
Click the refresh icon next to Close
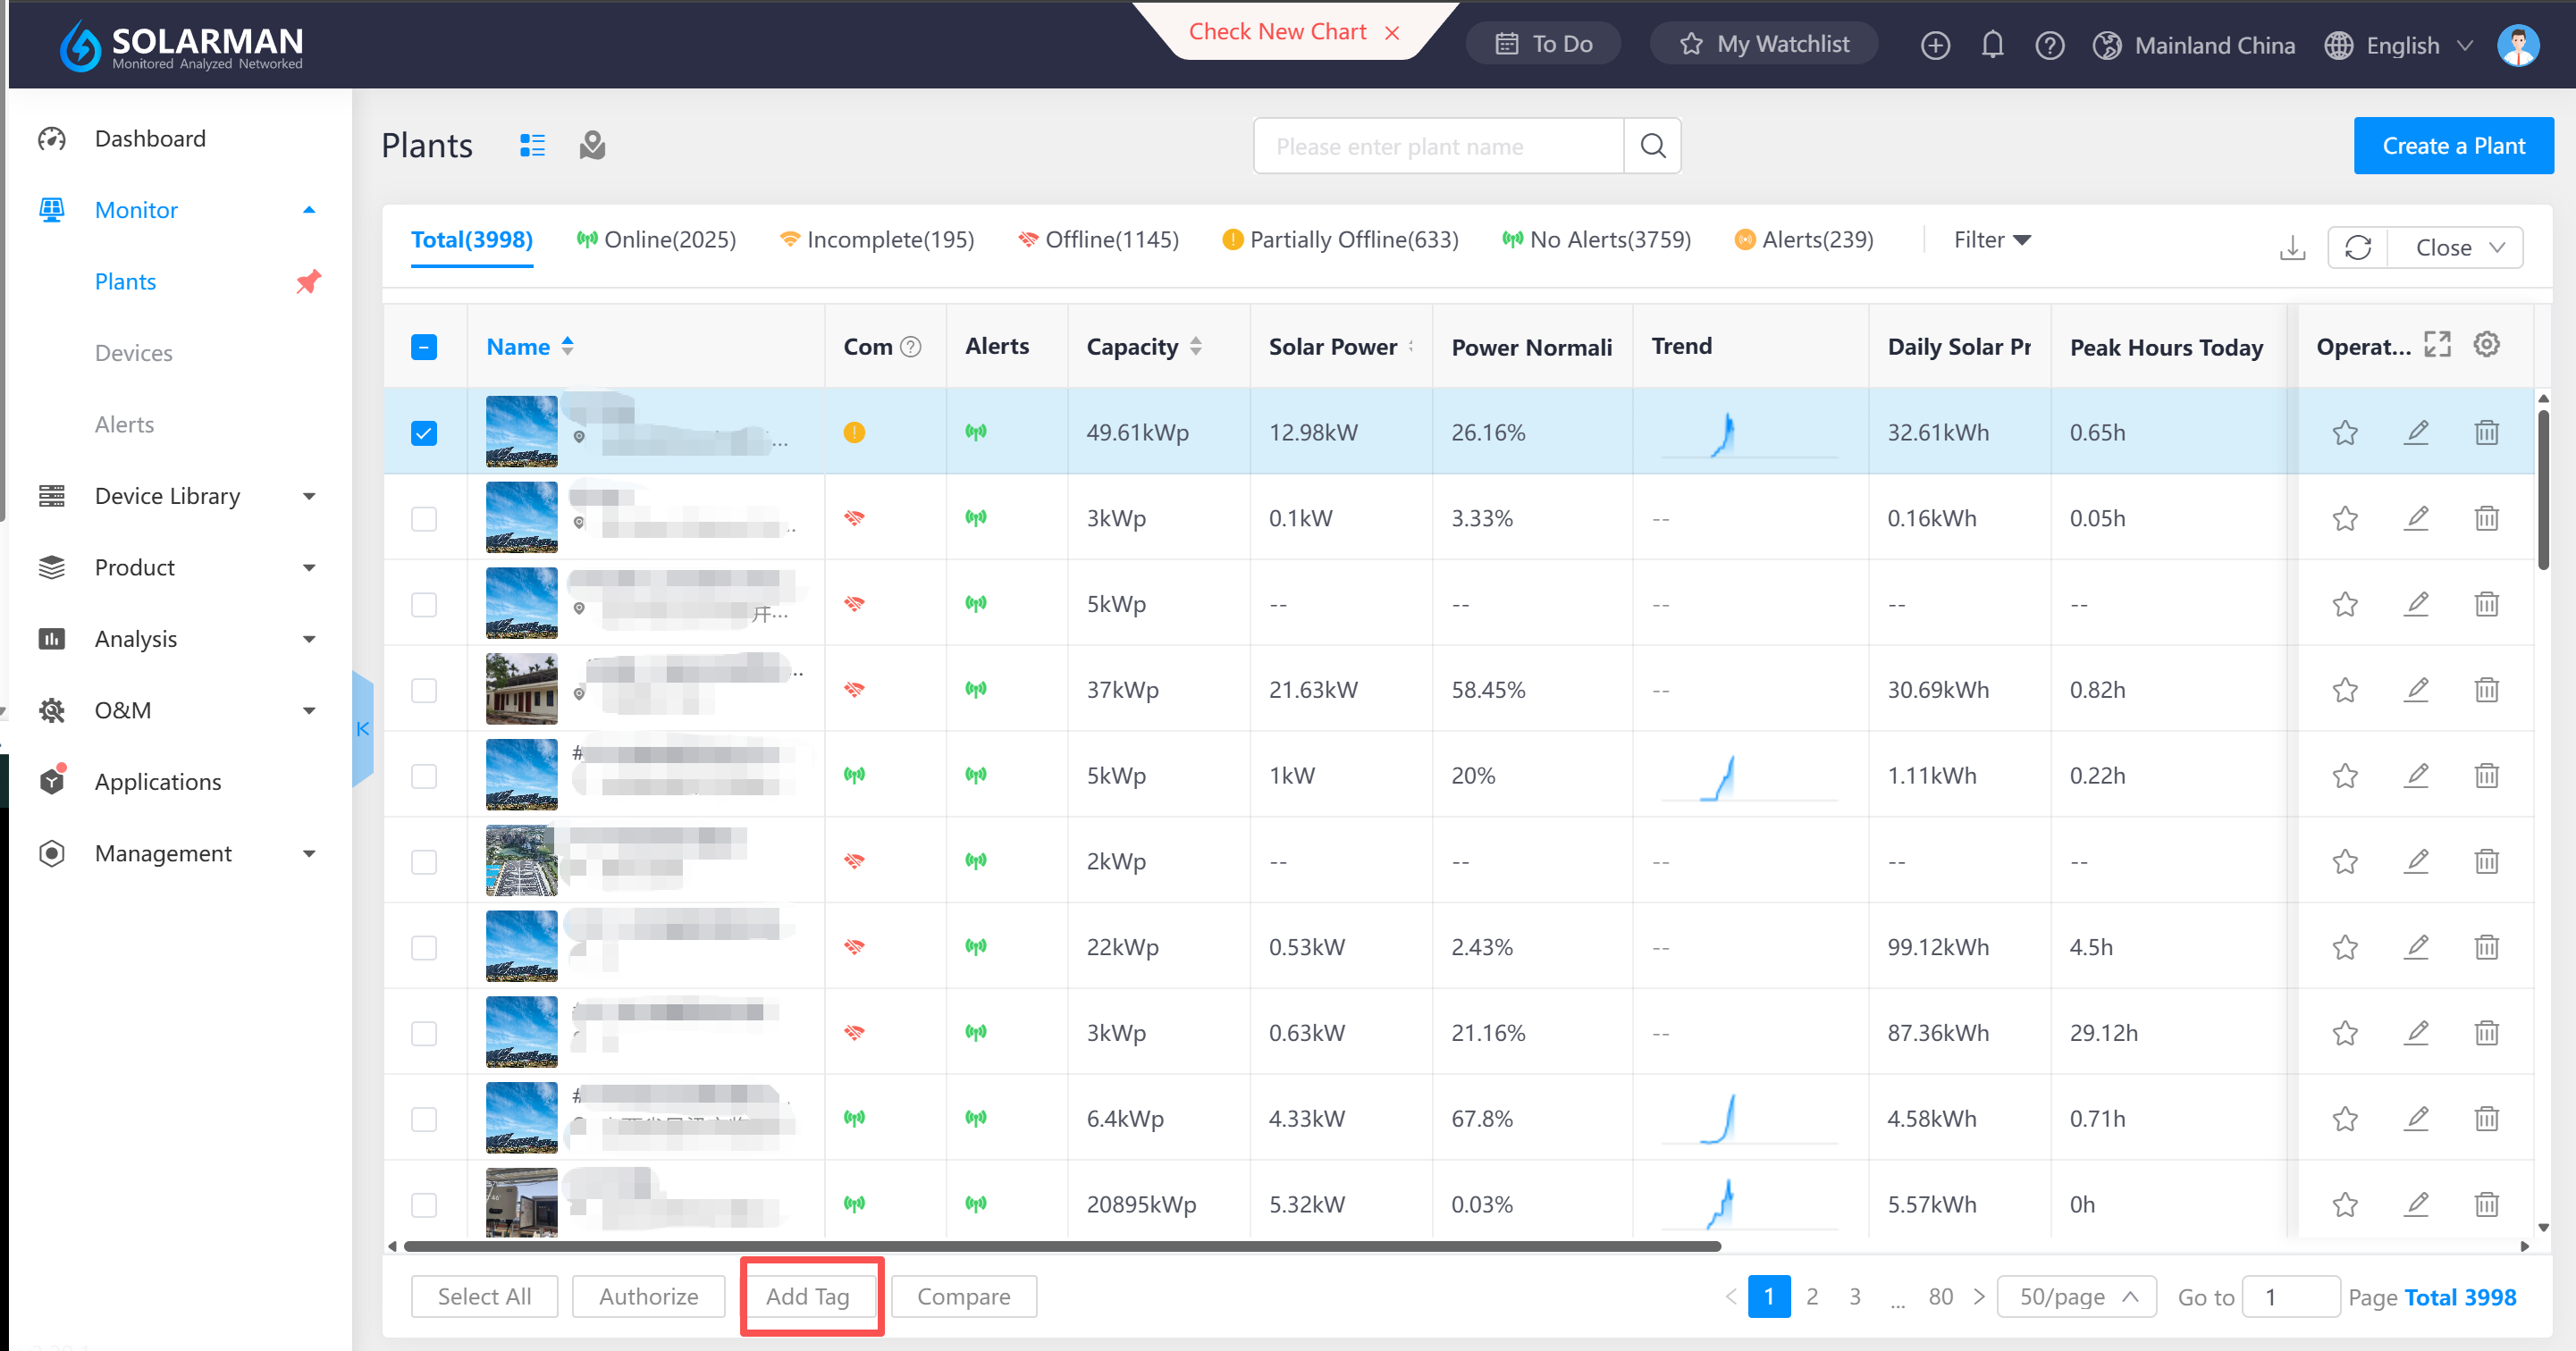point(2357,247)
